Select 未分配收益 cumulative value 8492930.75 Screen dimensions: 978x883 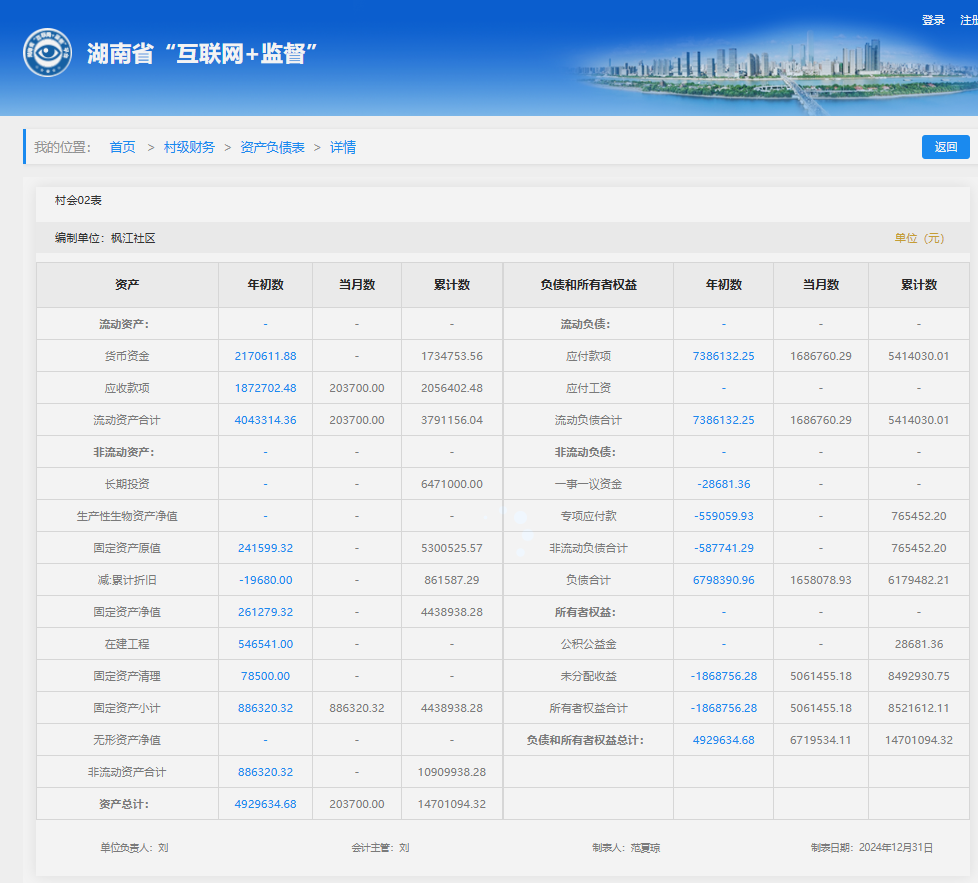[919, 676]
